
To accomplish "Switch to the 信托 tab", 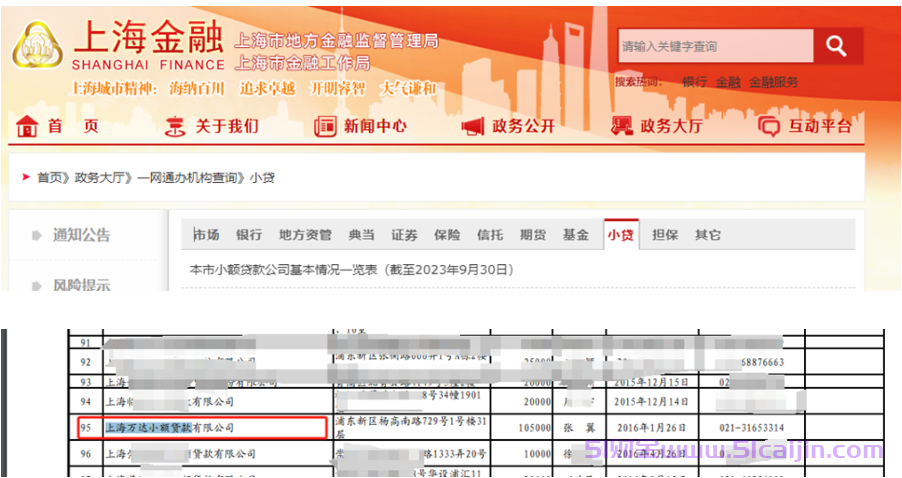I will click(x=490, y=235).
